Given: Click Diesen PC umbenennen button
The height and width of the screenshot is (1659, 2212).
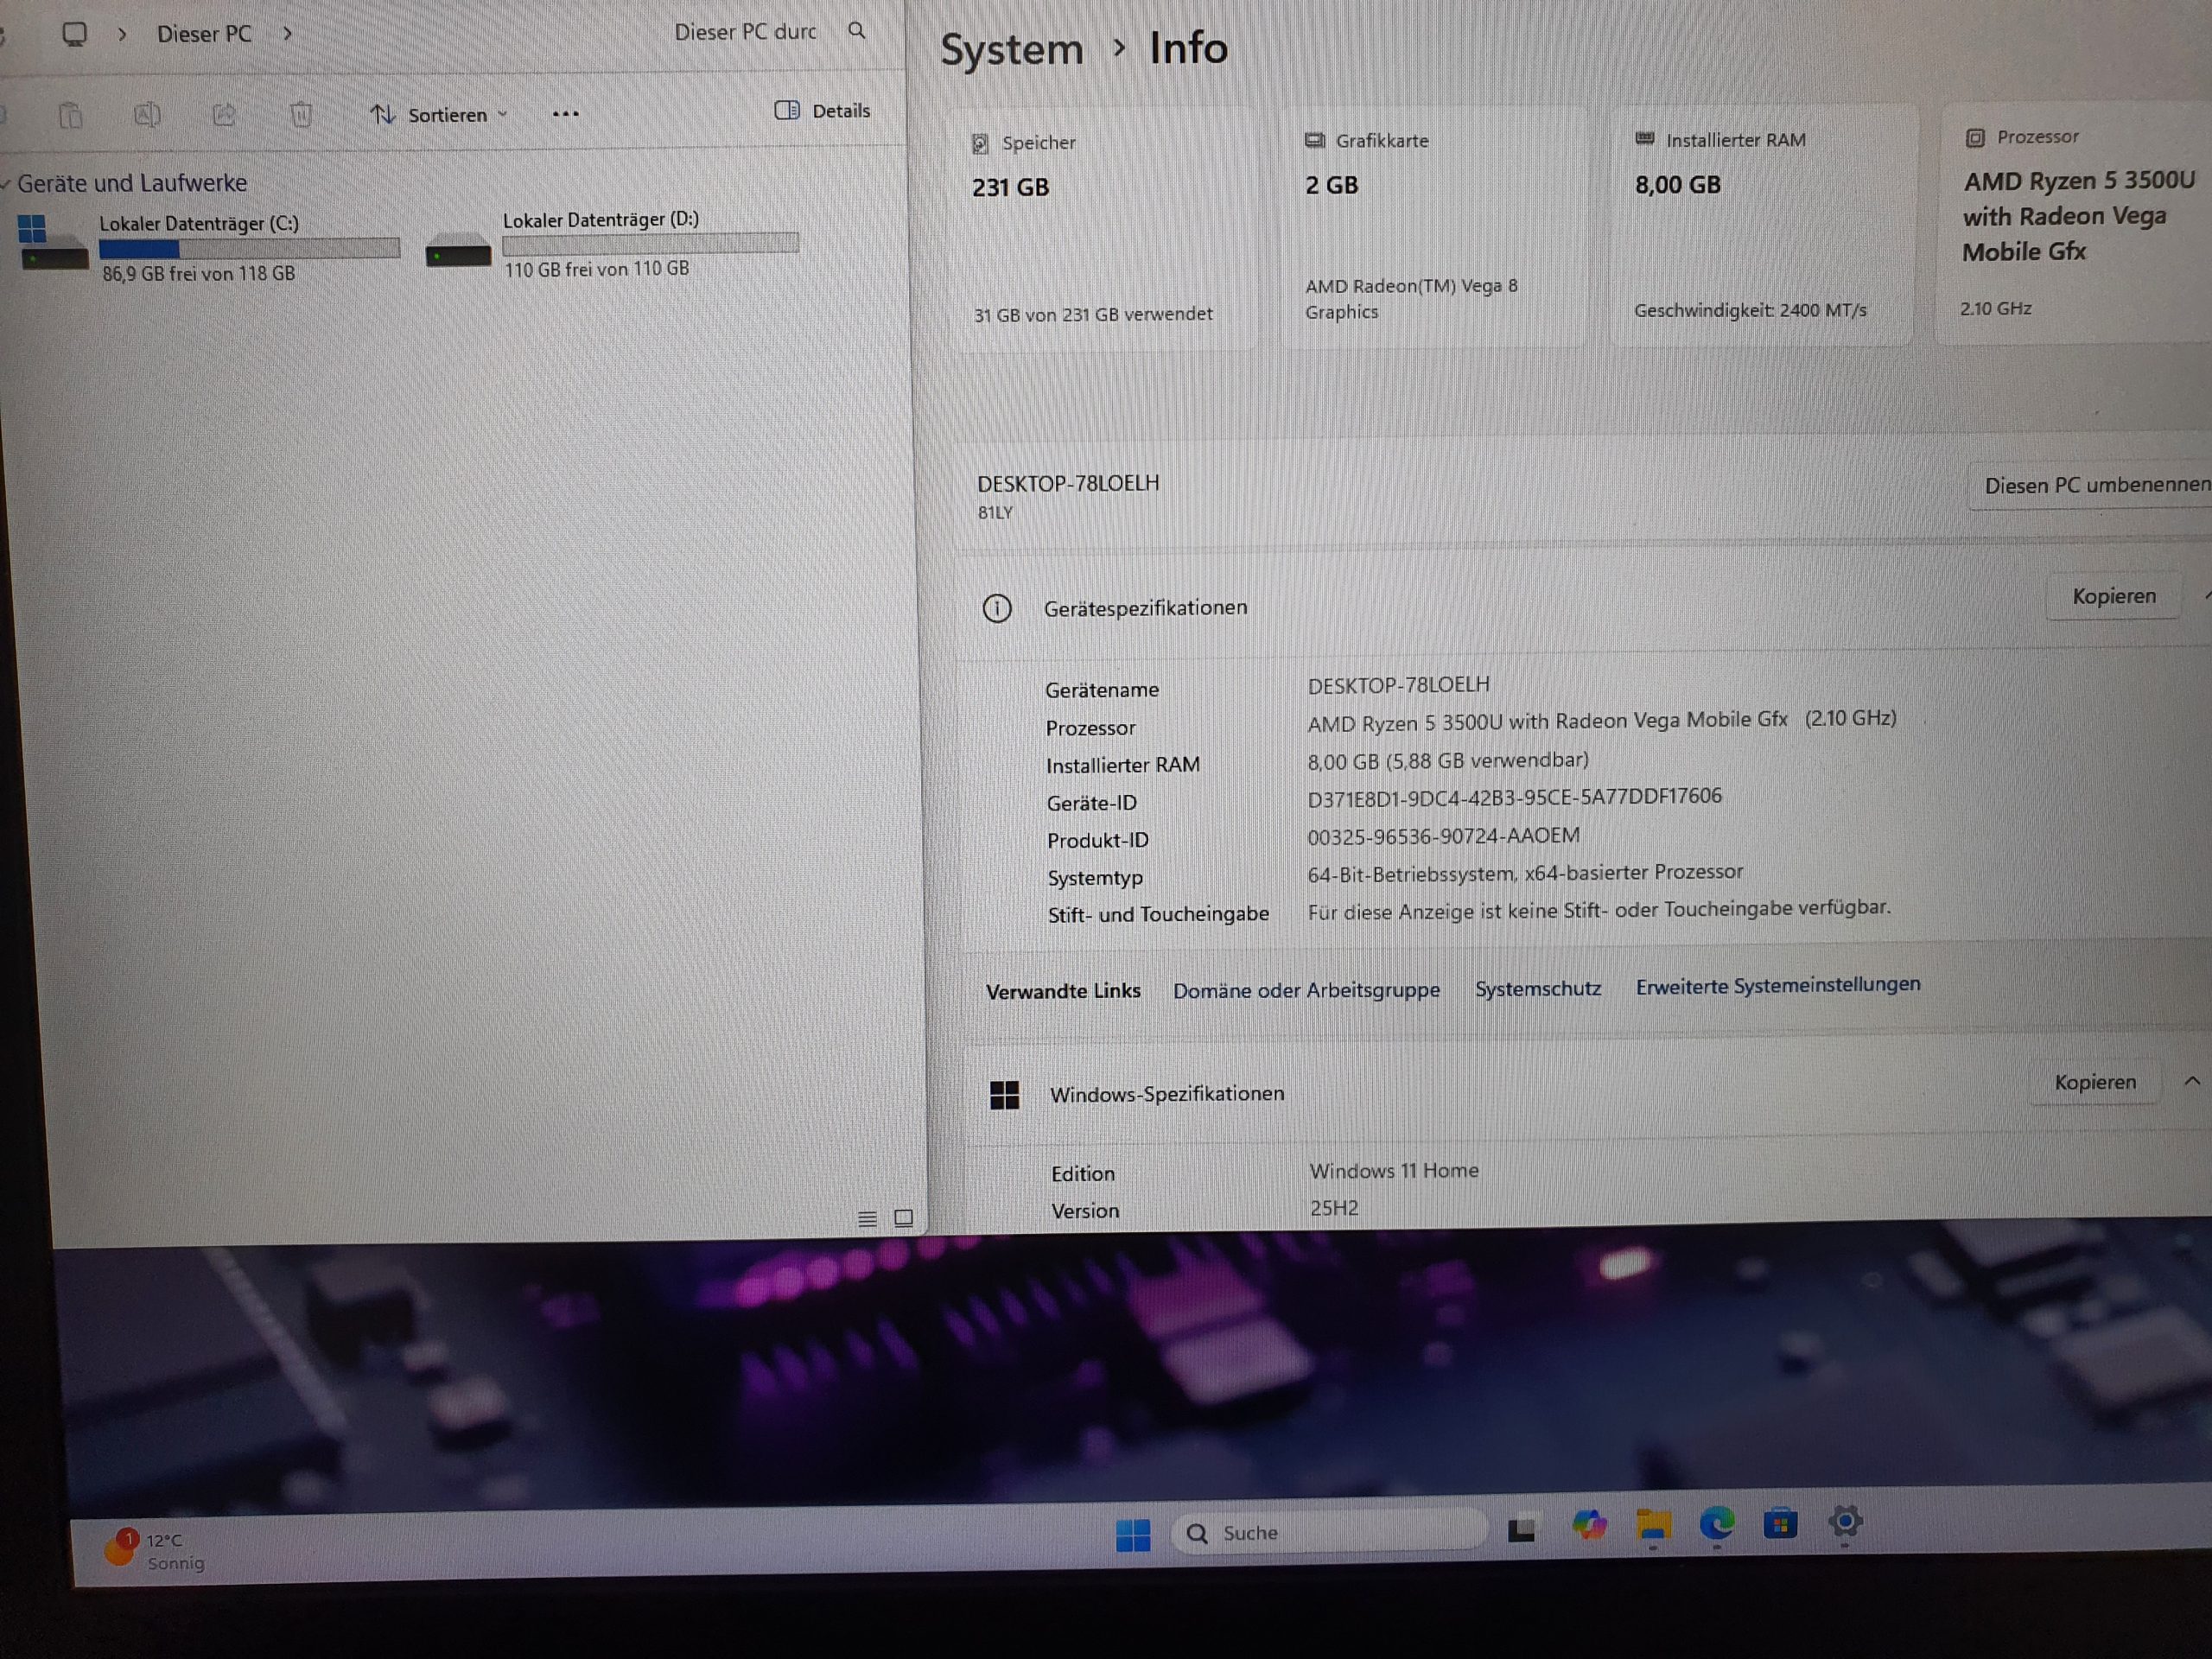Looking at the screenshot, I should [2095, 486].
